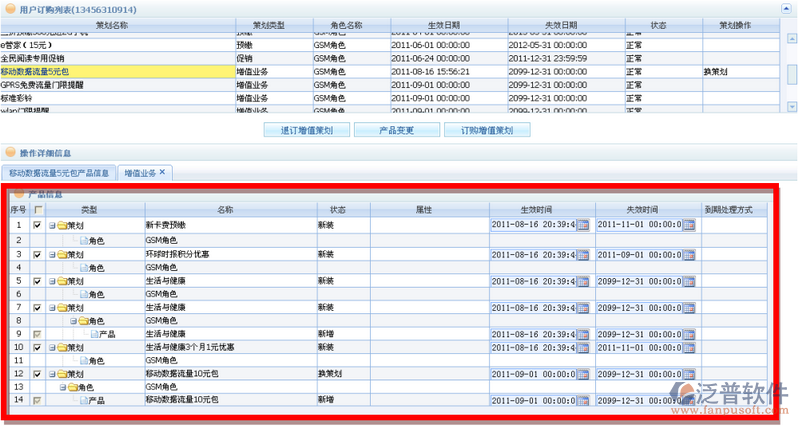Collapse row 7 策划 tree node
The width and height of the screenshot is (799, 426).
click(x=52, y=308)
